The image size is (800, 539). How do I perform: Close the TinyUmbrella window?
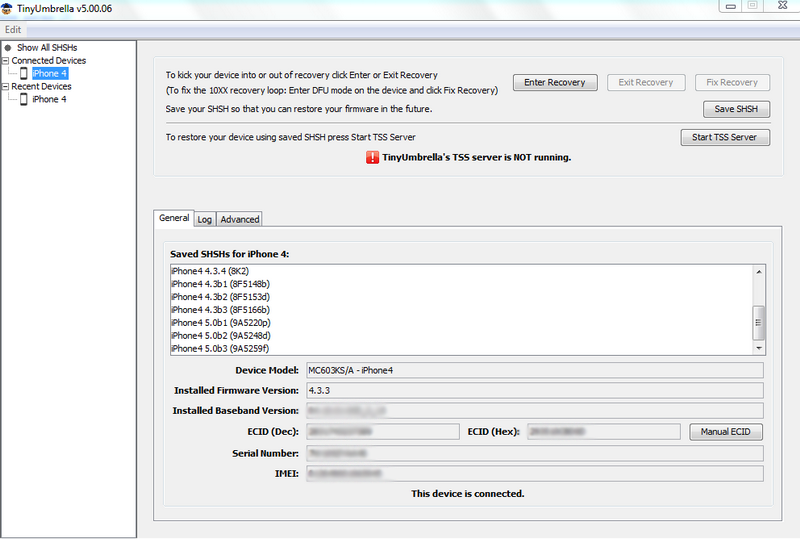(783, 5)
